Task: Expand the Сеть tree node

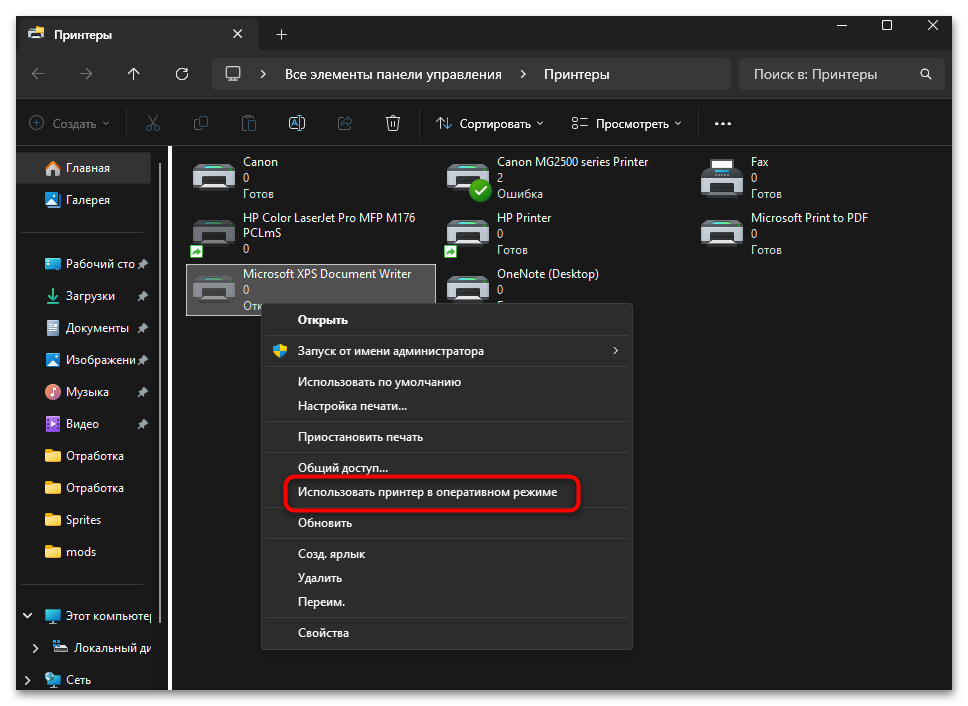Action: pyautogui.click(x=27, y=679)
